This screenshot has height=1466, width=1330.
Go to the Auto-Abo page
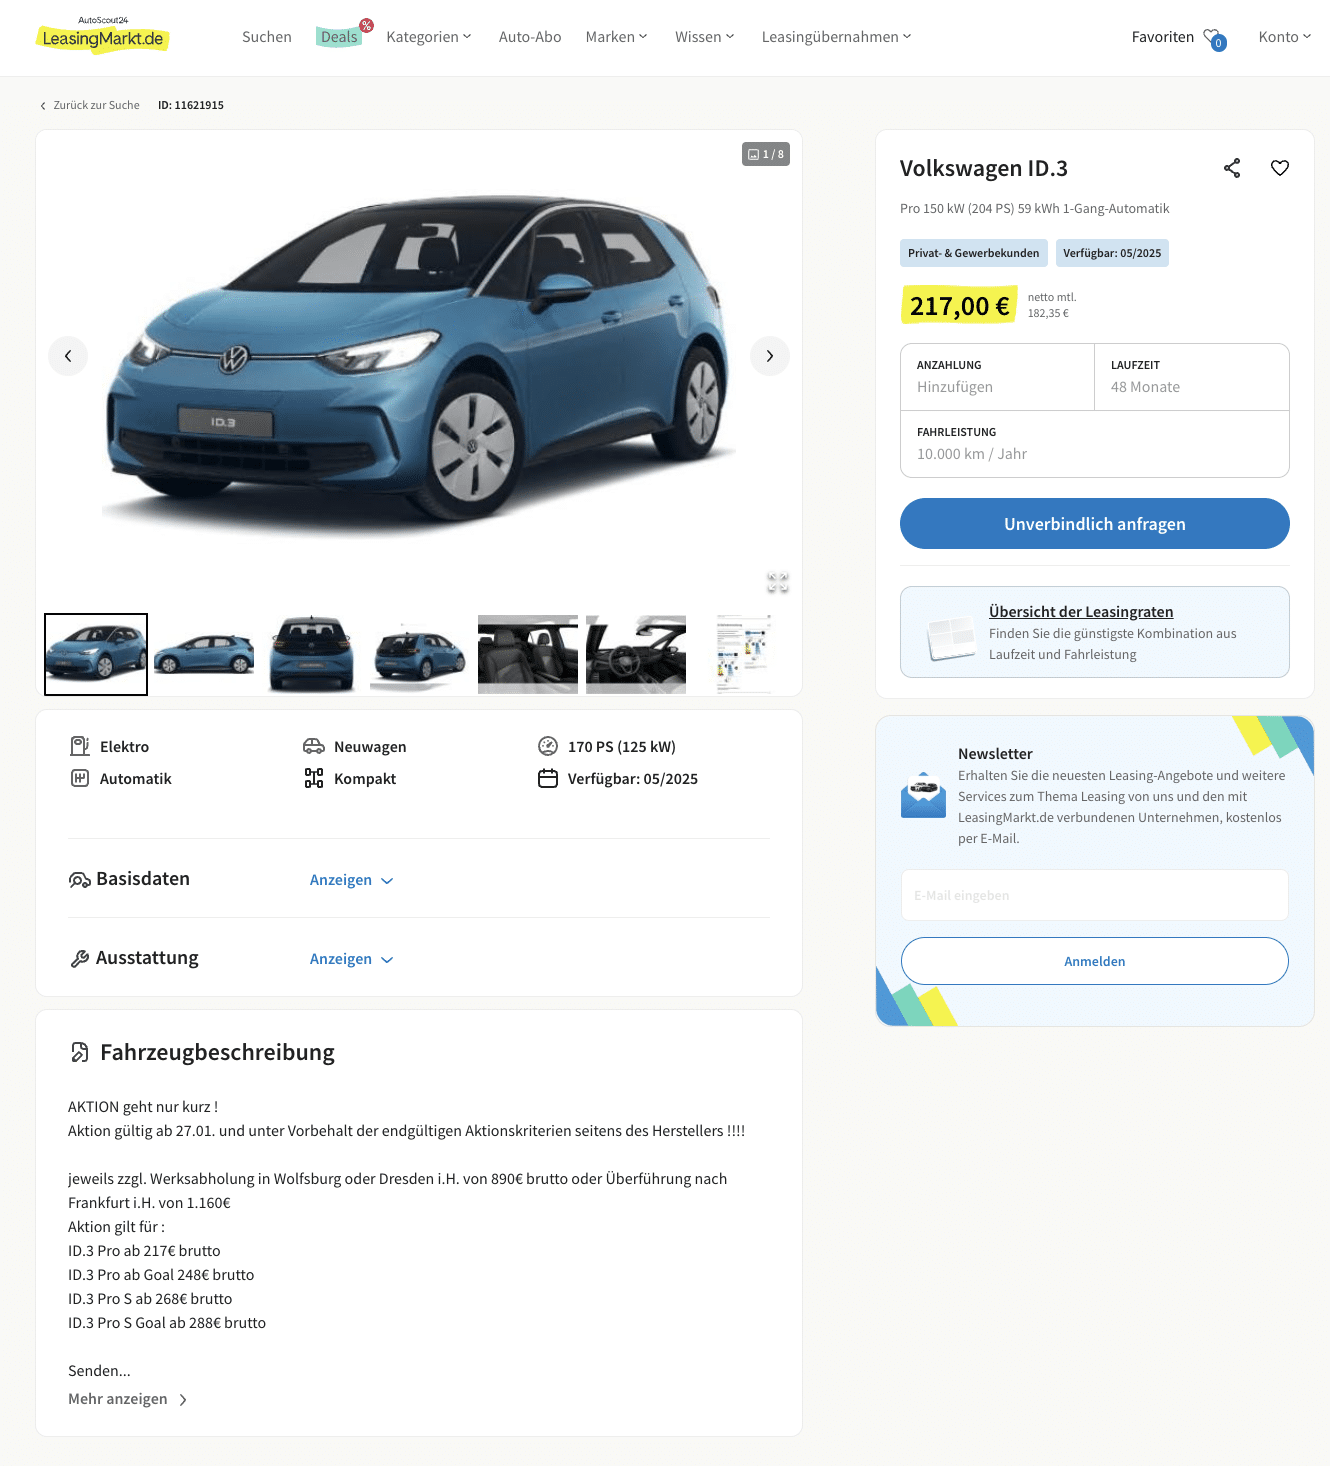(530, 37)
